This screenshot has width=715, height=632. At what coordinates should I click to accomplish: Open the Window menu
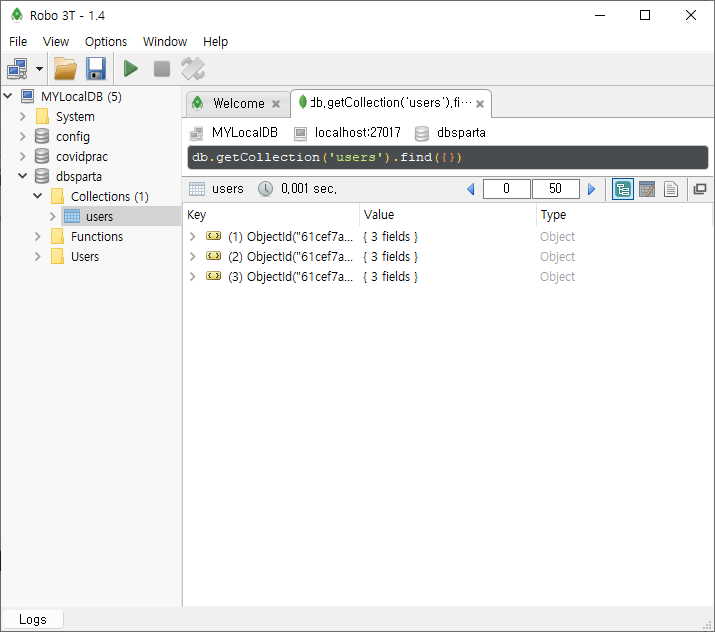click(x=165, y=41)
